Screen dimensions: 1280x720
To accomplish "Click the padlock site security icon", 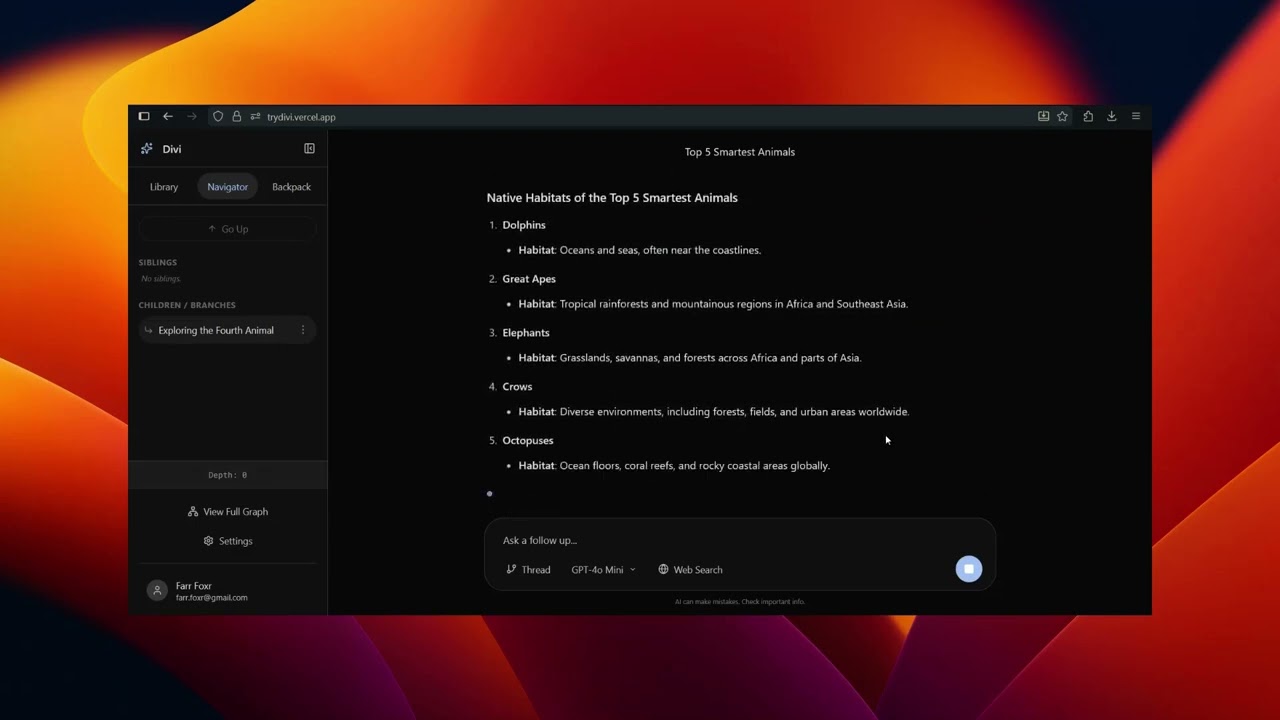I will pyautogui.click(x=237, y=117).
